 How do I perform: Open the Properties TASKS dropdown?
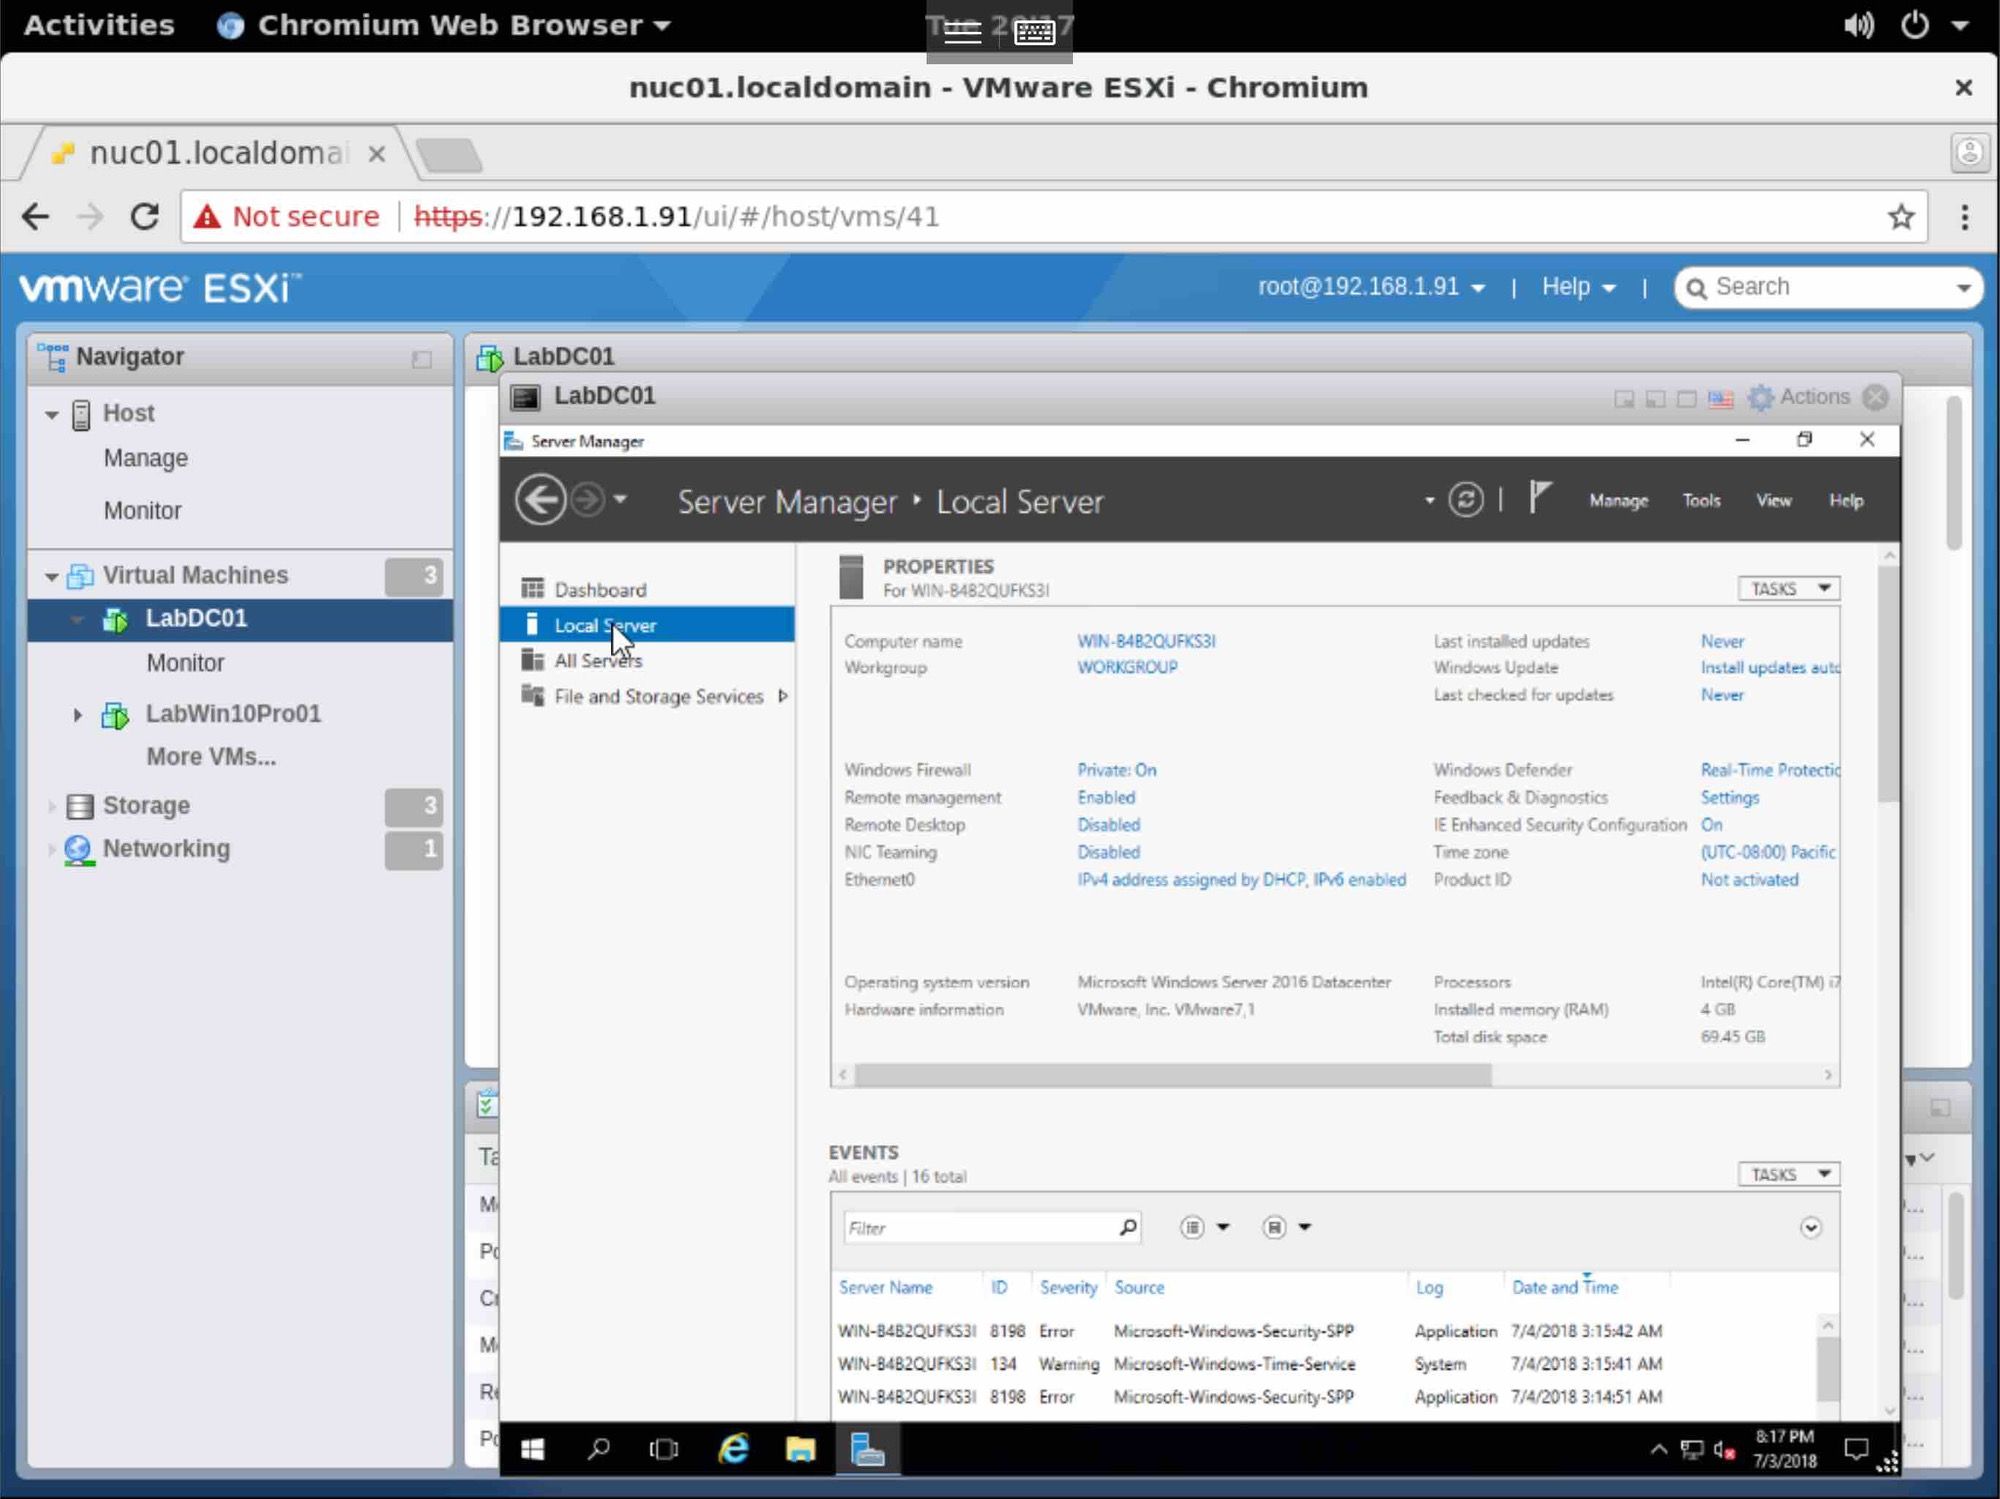pyautogui.click(x=1788, y=588)
